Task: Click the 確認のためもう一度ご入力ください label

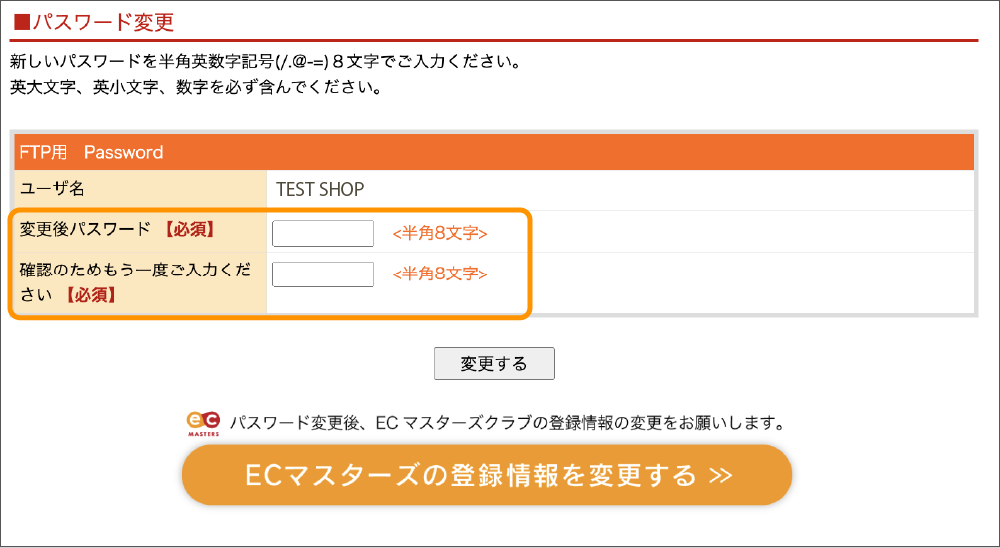Action: coord(134,271)
